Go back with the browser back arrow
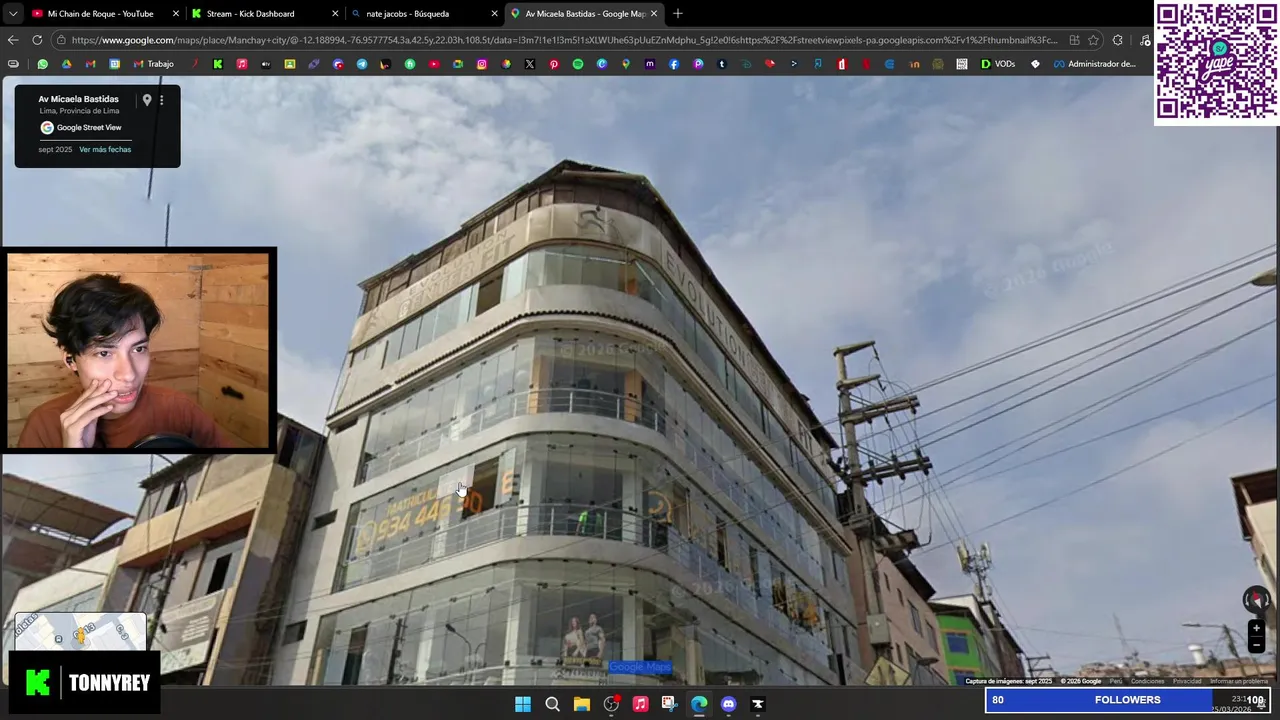 coord(12,40)
